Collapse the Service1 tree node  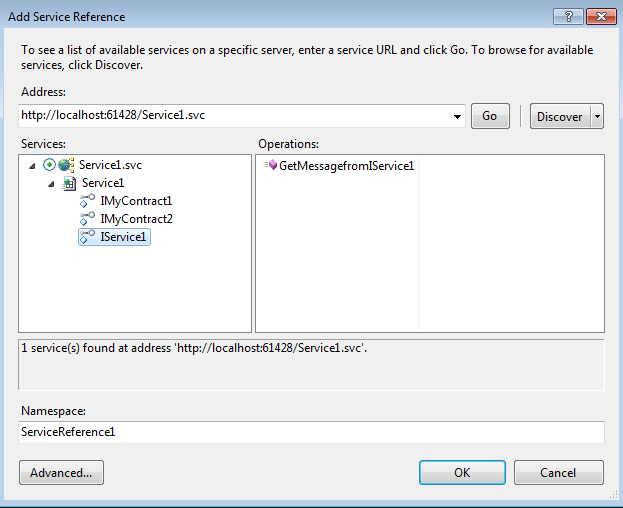tap(51, 184)
